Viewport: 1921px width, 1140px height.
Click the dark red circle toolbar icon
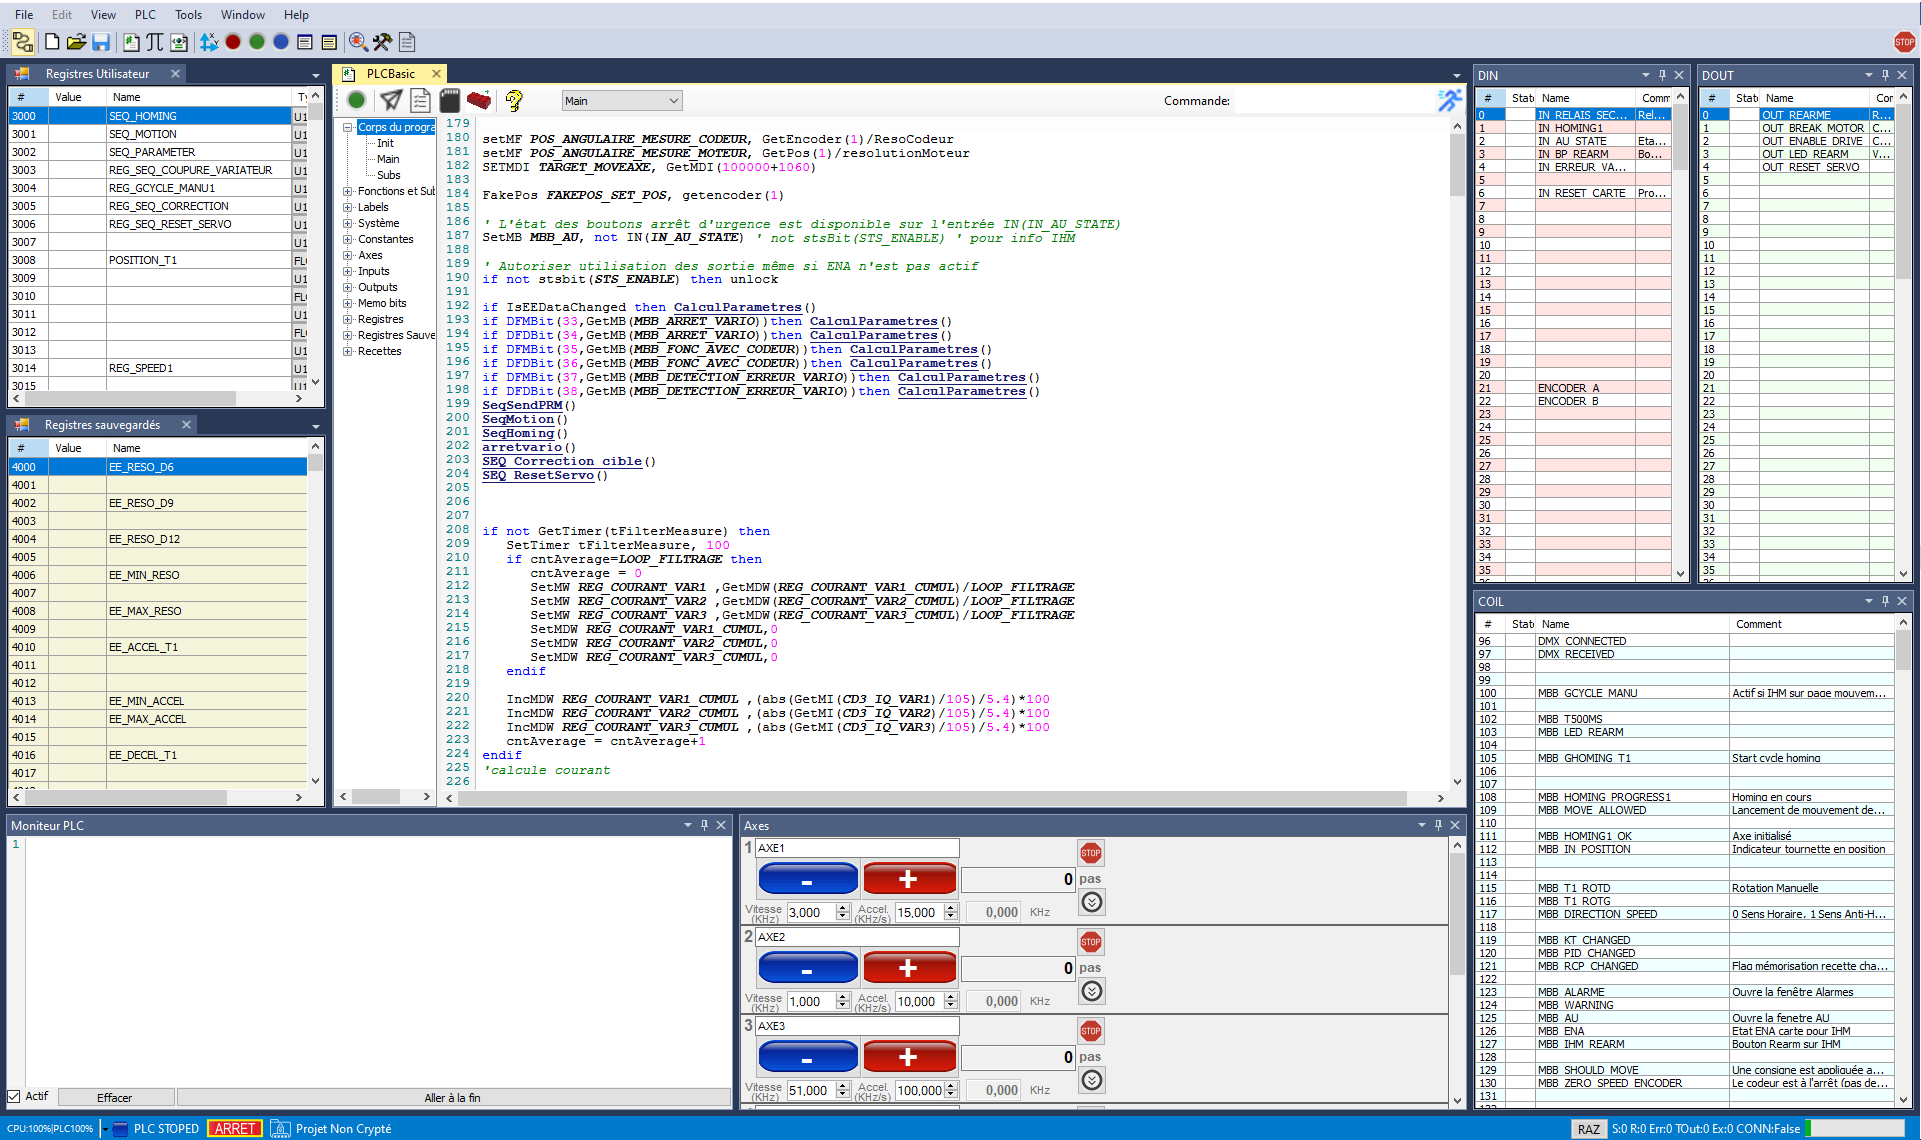(233, 42)
